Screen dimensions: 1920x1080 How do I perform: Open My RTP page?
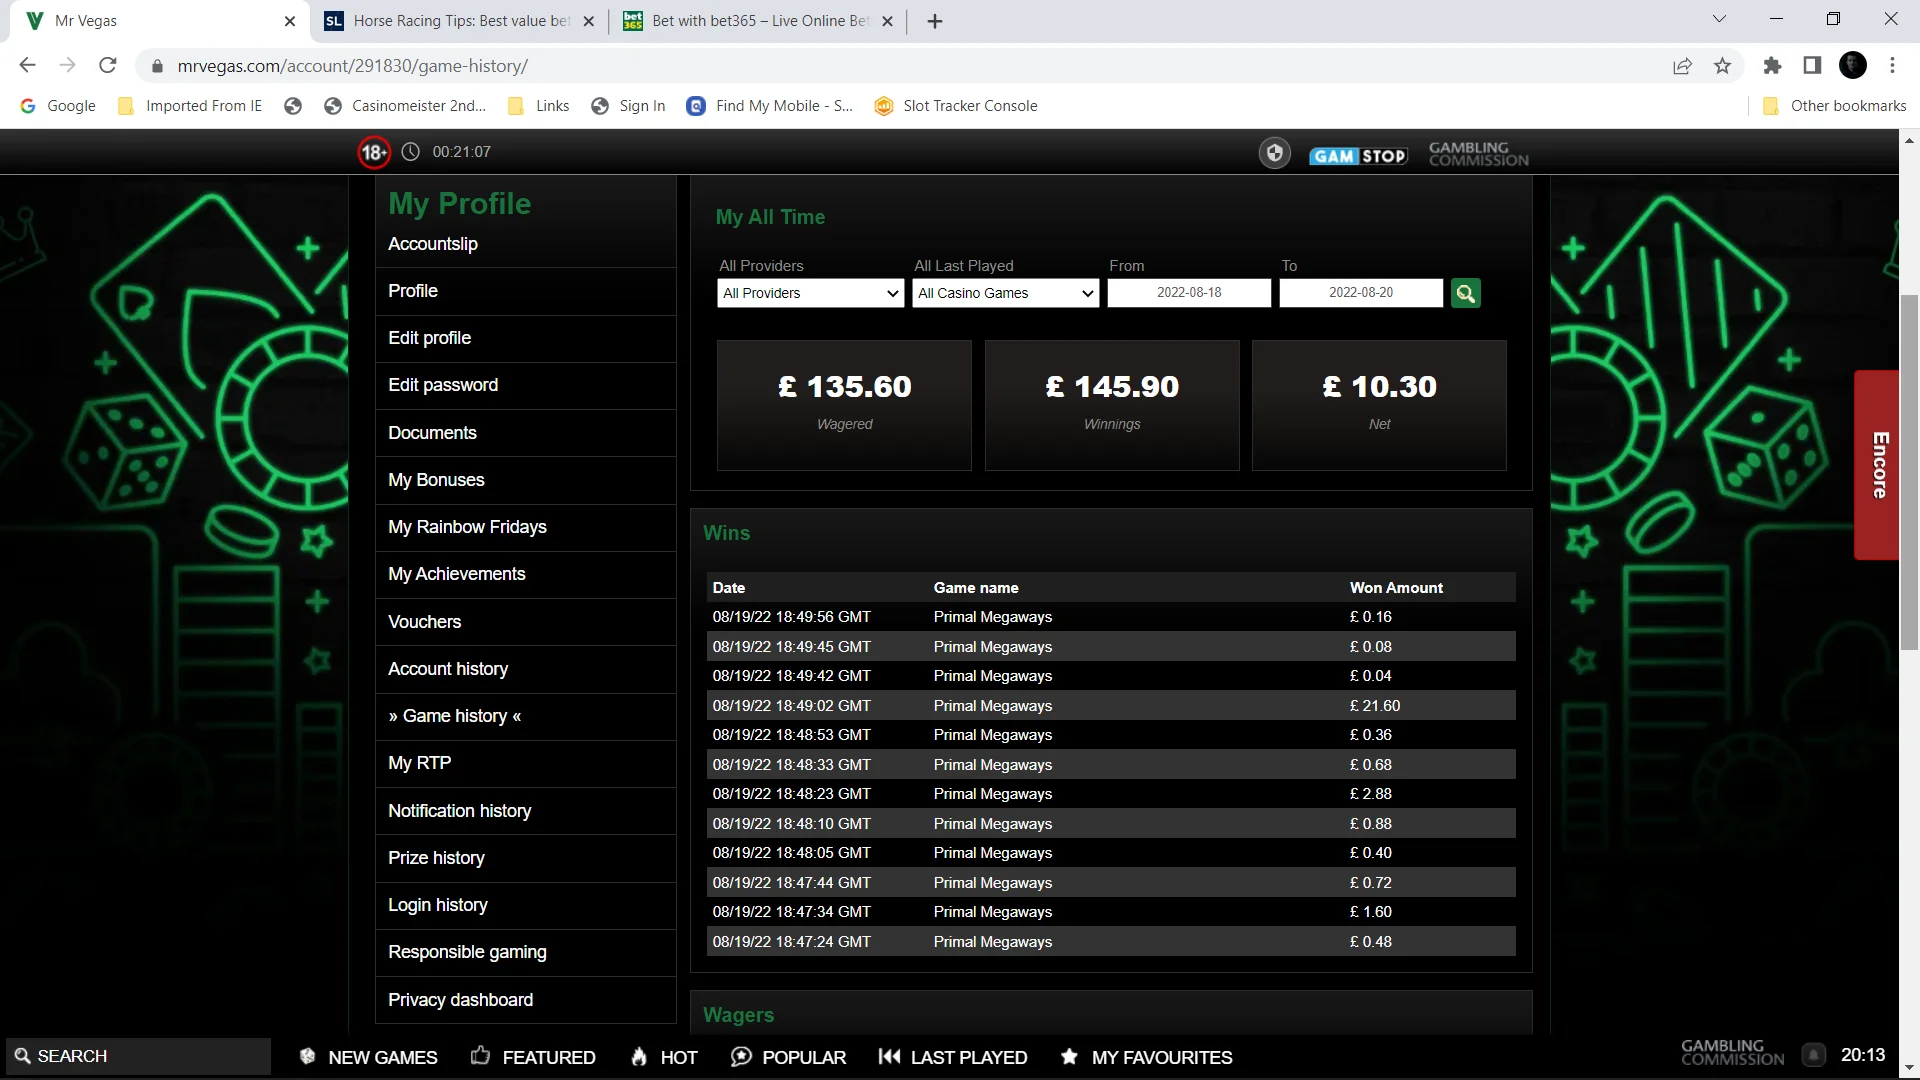coord(420,763)
